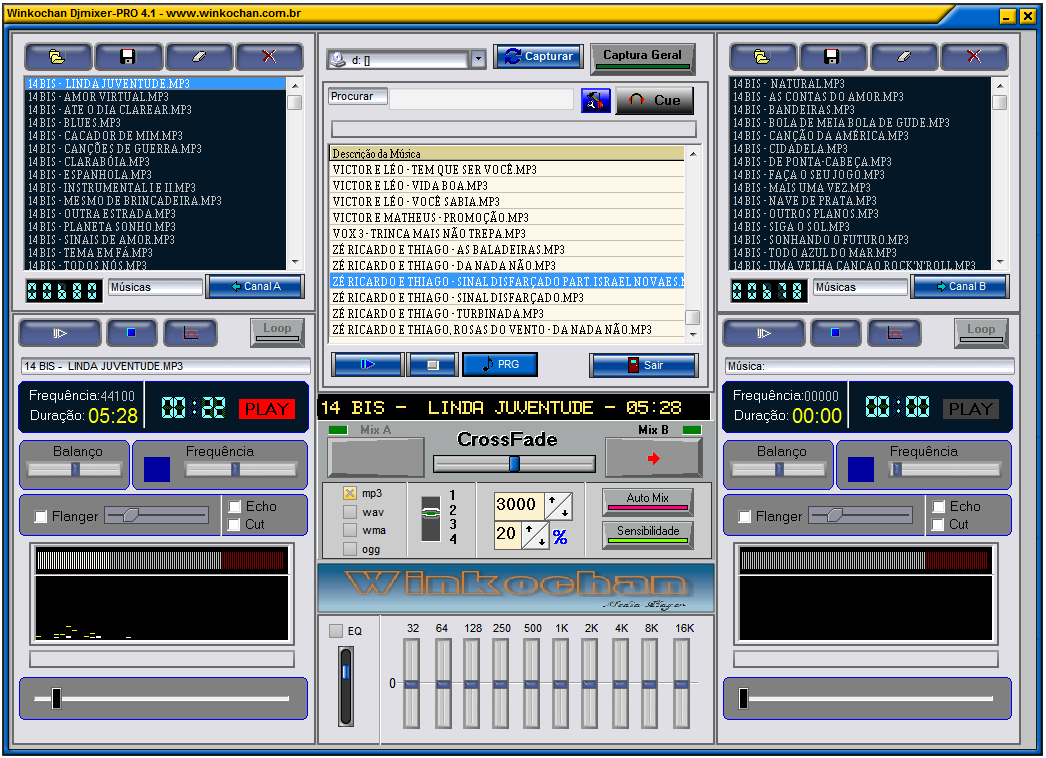Click left deck position slider handle
The height and width of the screenshot is (758, 1046).
pos(57,698)
